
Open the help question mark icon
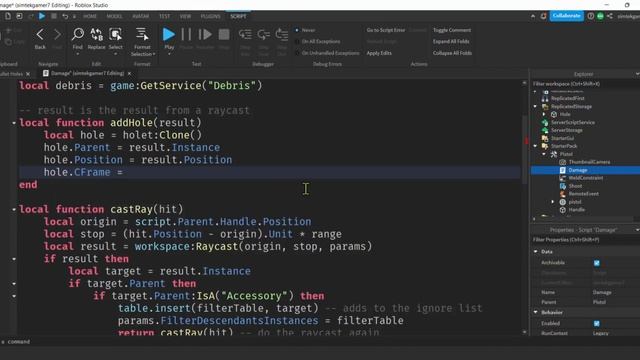[591, 16]
